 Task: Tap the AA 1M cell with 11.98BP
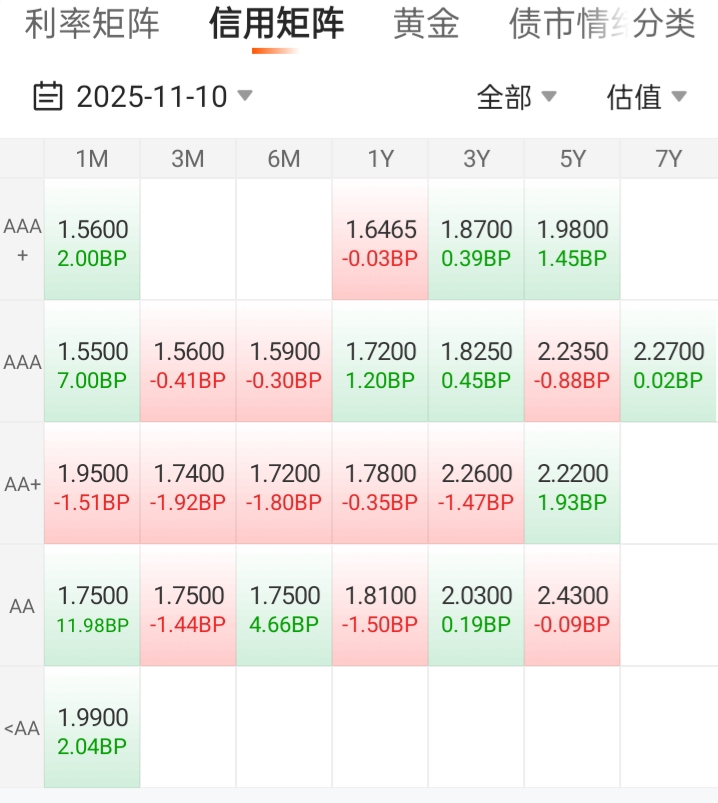(92, 607)
